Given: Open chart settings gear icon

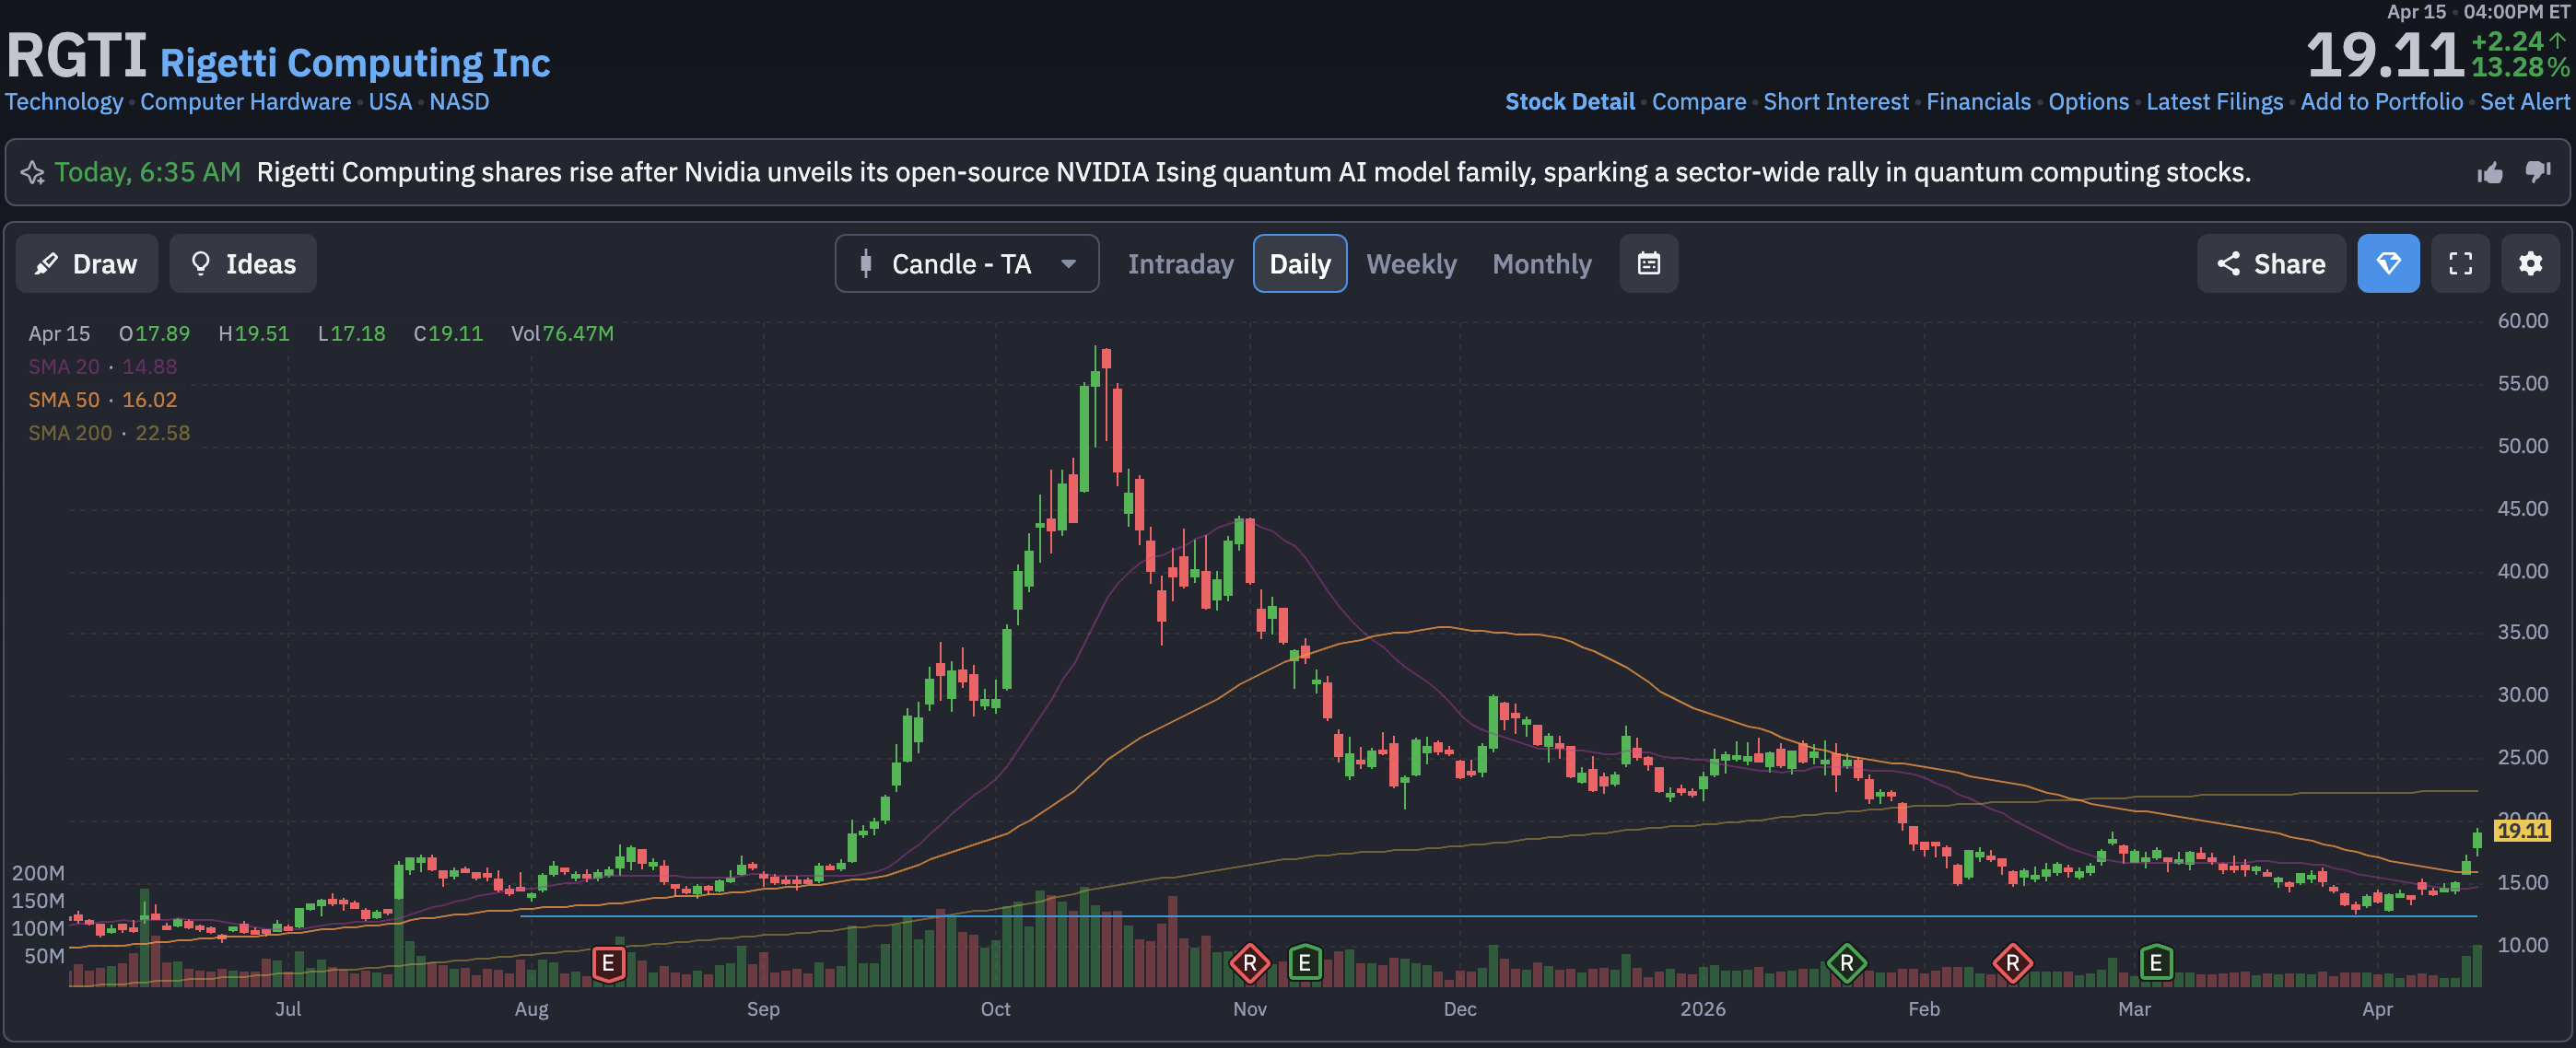Looking at the screenshot, I should pos(2529,264).
